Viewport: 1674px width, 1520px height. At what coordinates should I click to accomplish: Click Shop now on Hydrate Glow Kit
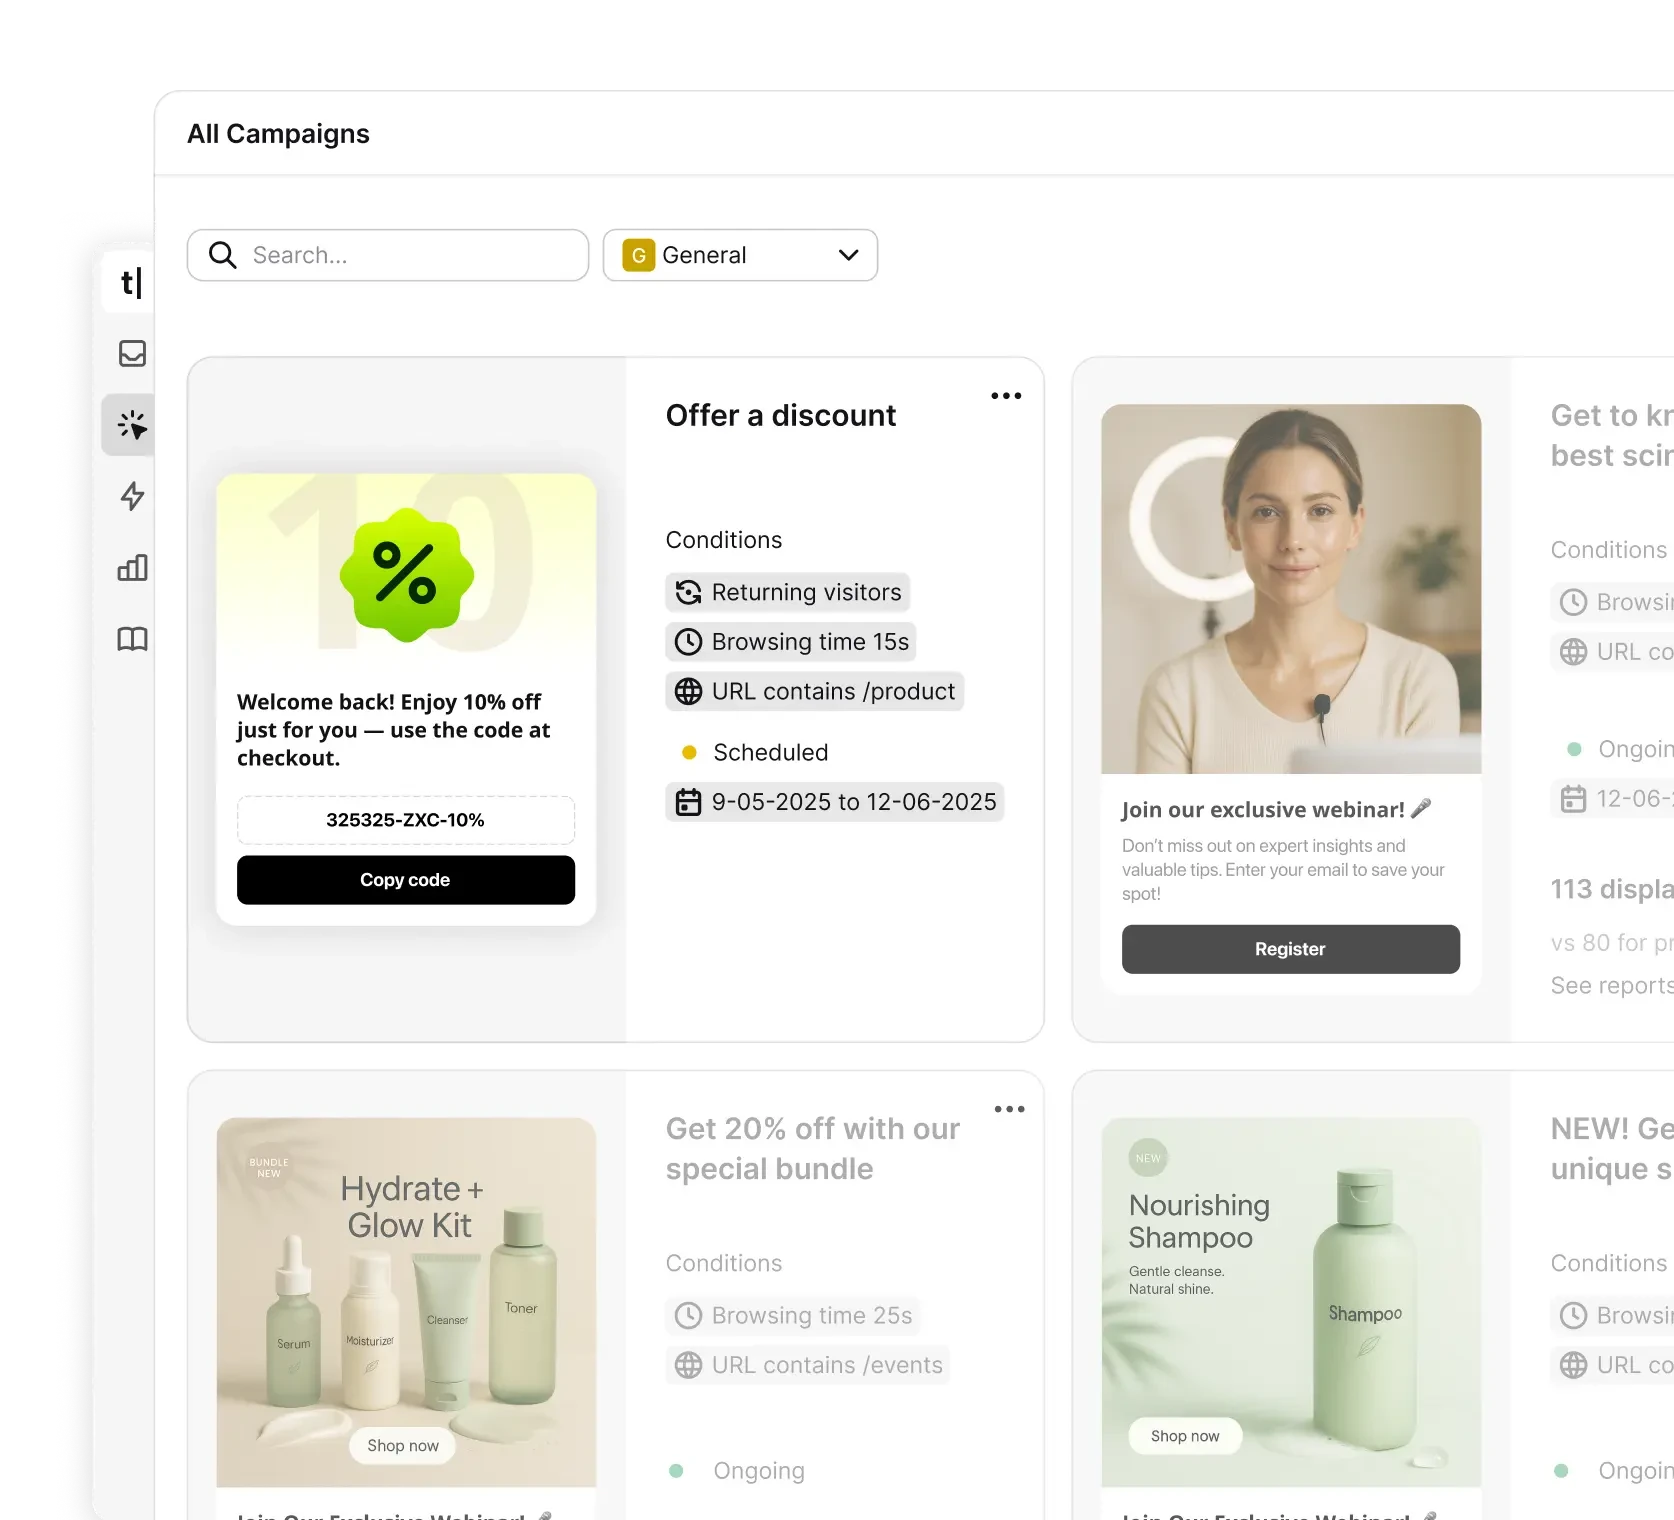pyautogui.click(x=402, y=1445)
